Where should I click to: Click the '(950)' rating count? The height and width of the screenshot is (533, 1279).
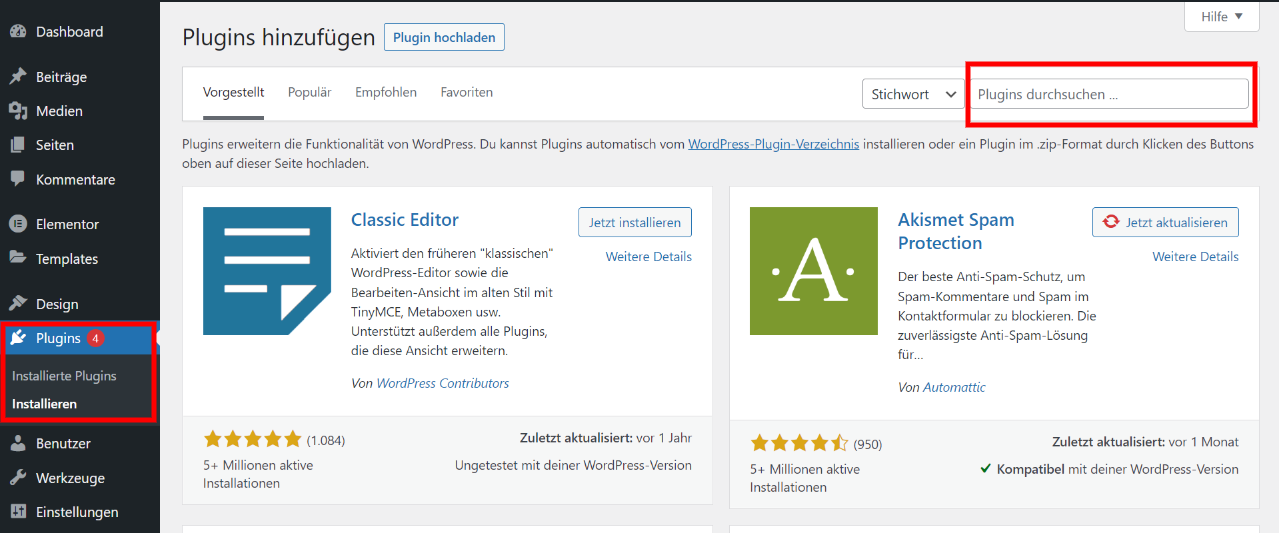pos(867,444)
